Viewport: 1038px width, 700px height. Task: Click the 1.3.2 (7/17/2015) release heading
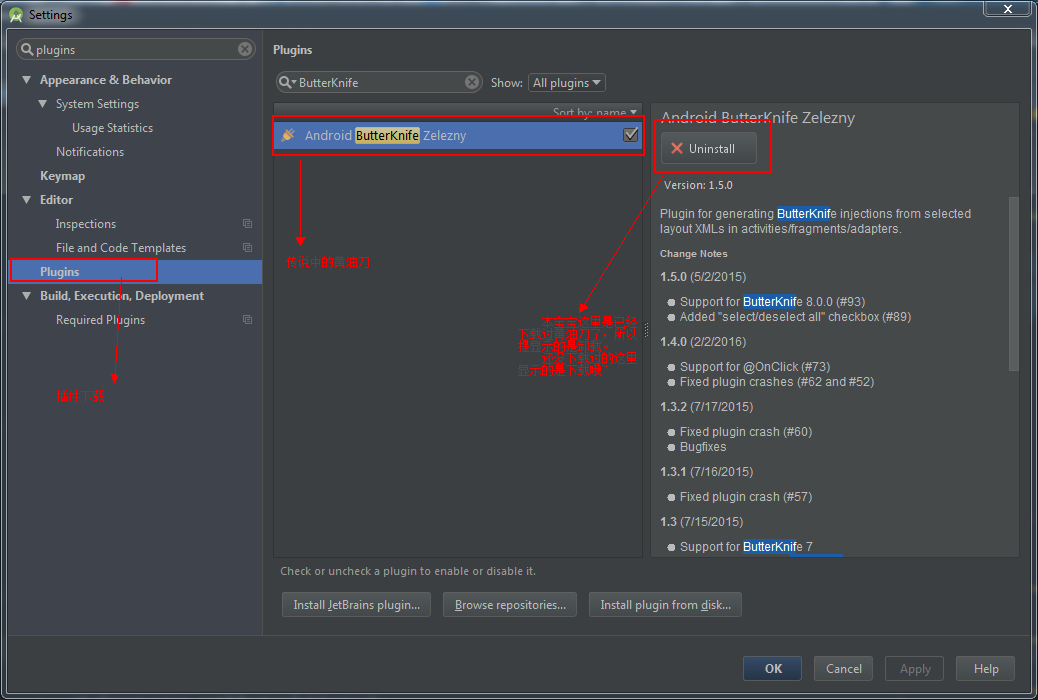(x=706, y=407)
